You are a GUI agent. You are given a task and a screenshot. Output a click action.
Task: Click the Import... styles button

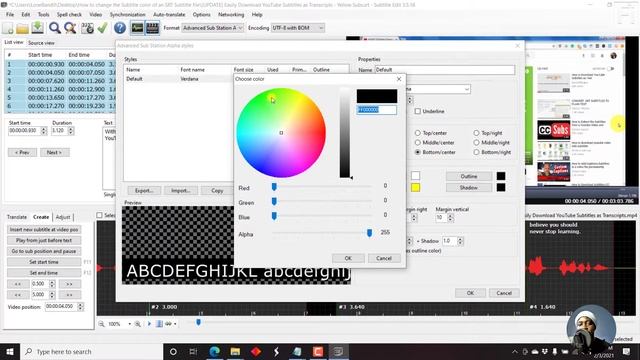tap(181, 191)
